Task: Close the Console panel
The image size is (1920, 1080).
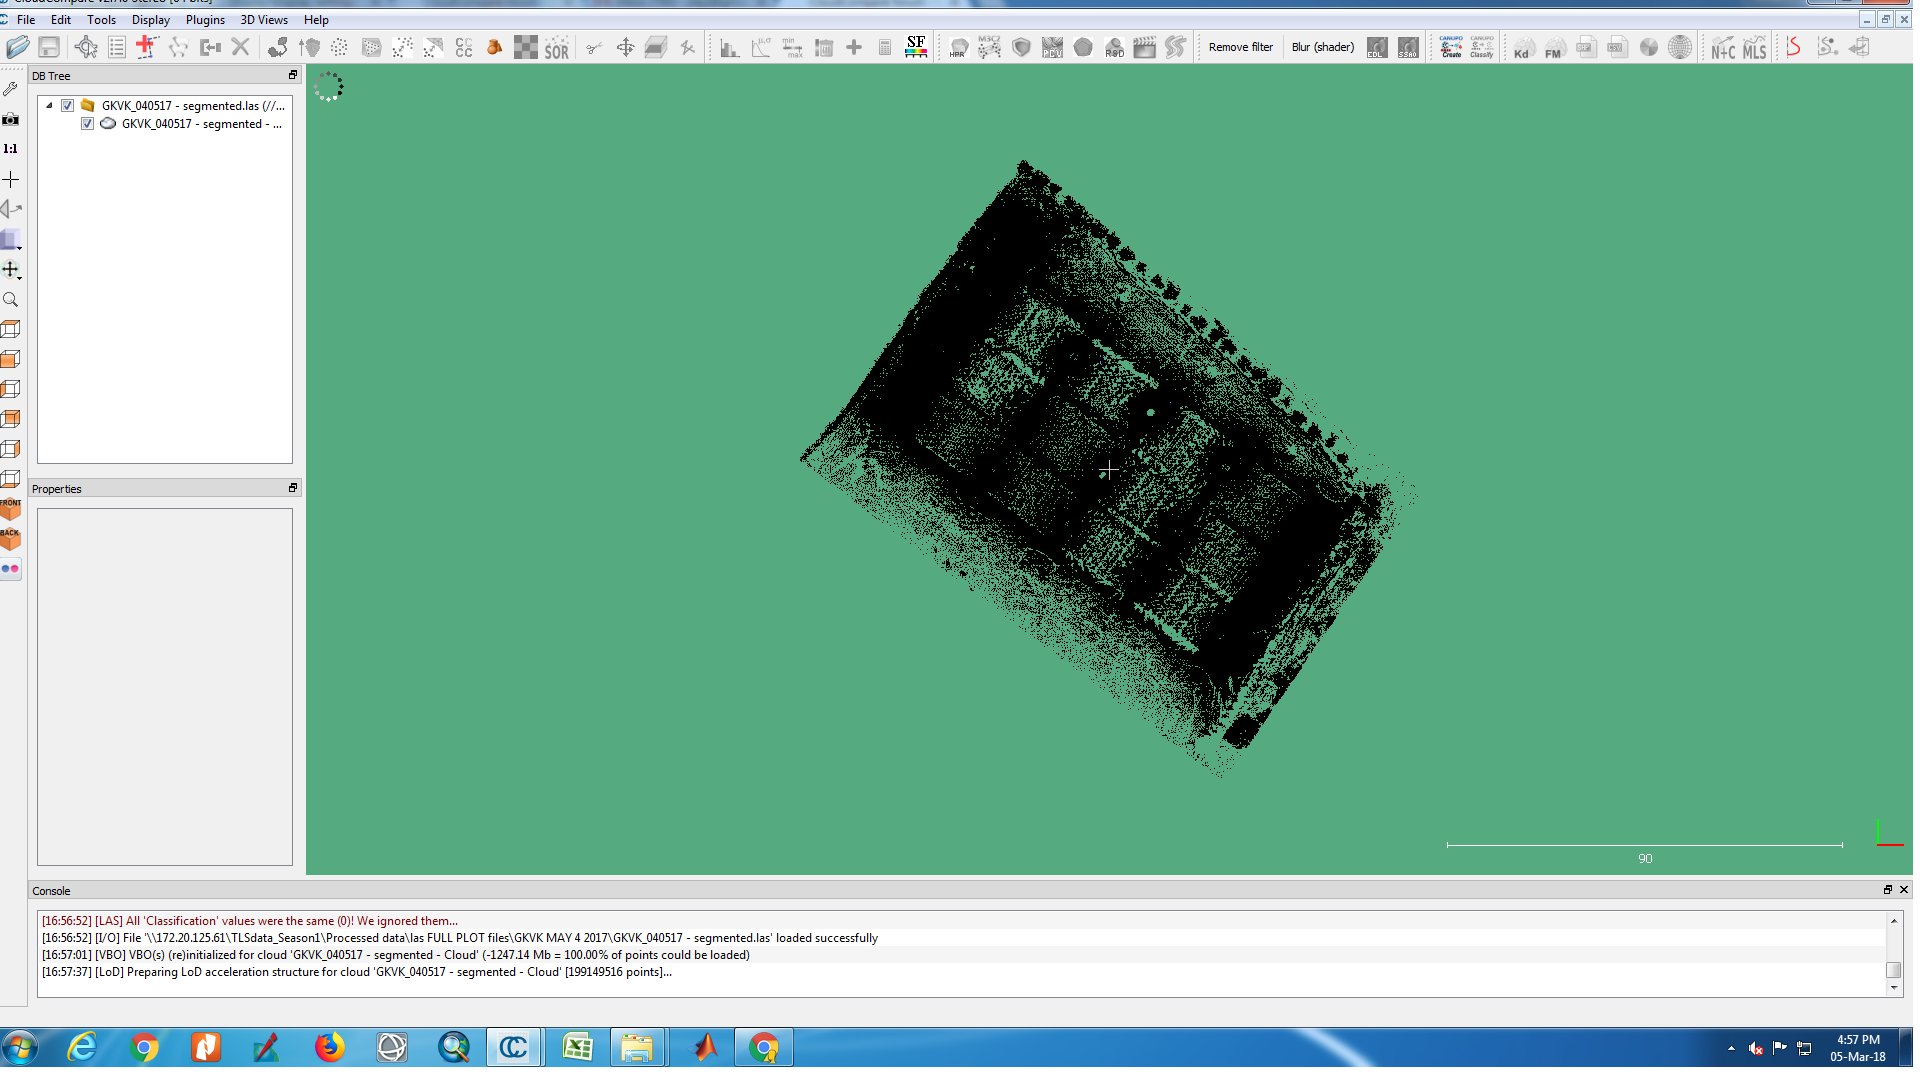Action: 1904,890
